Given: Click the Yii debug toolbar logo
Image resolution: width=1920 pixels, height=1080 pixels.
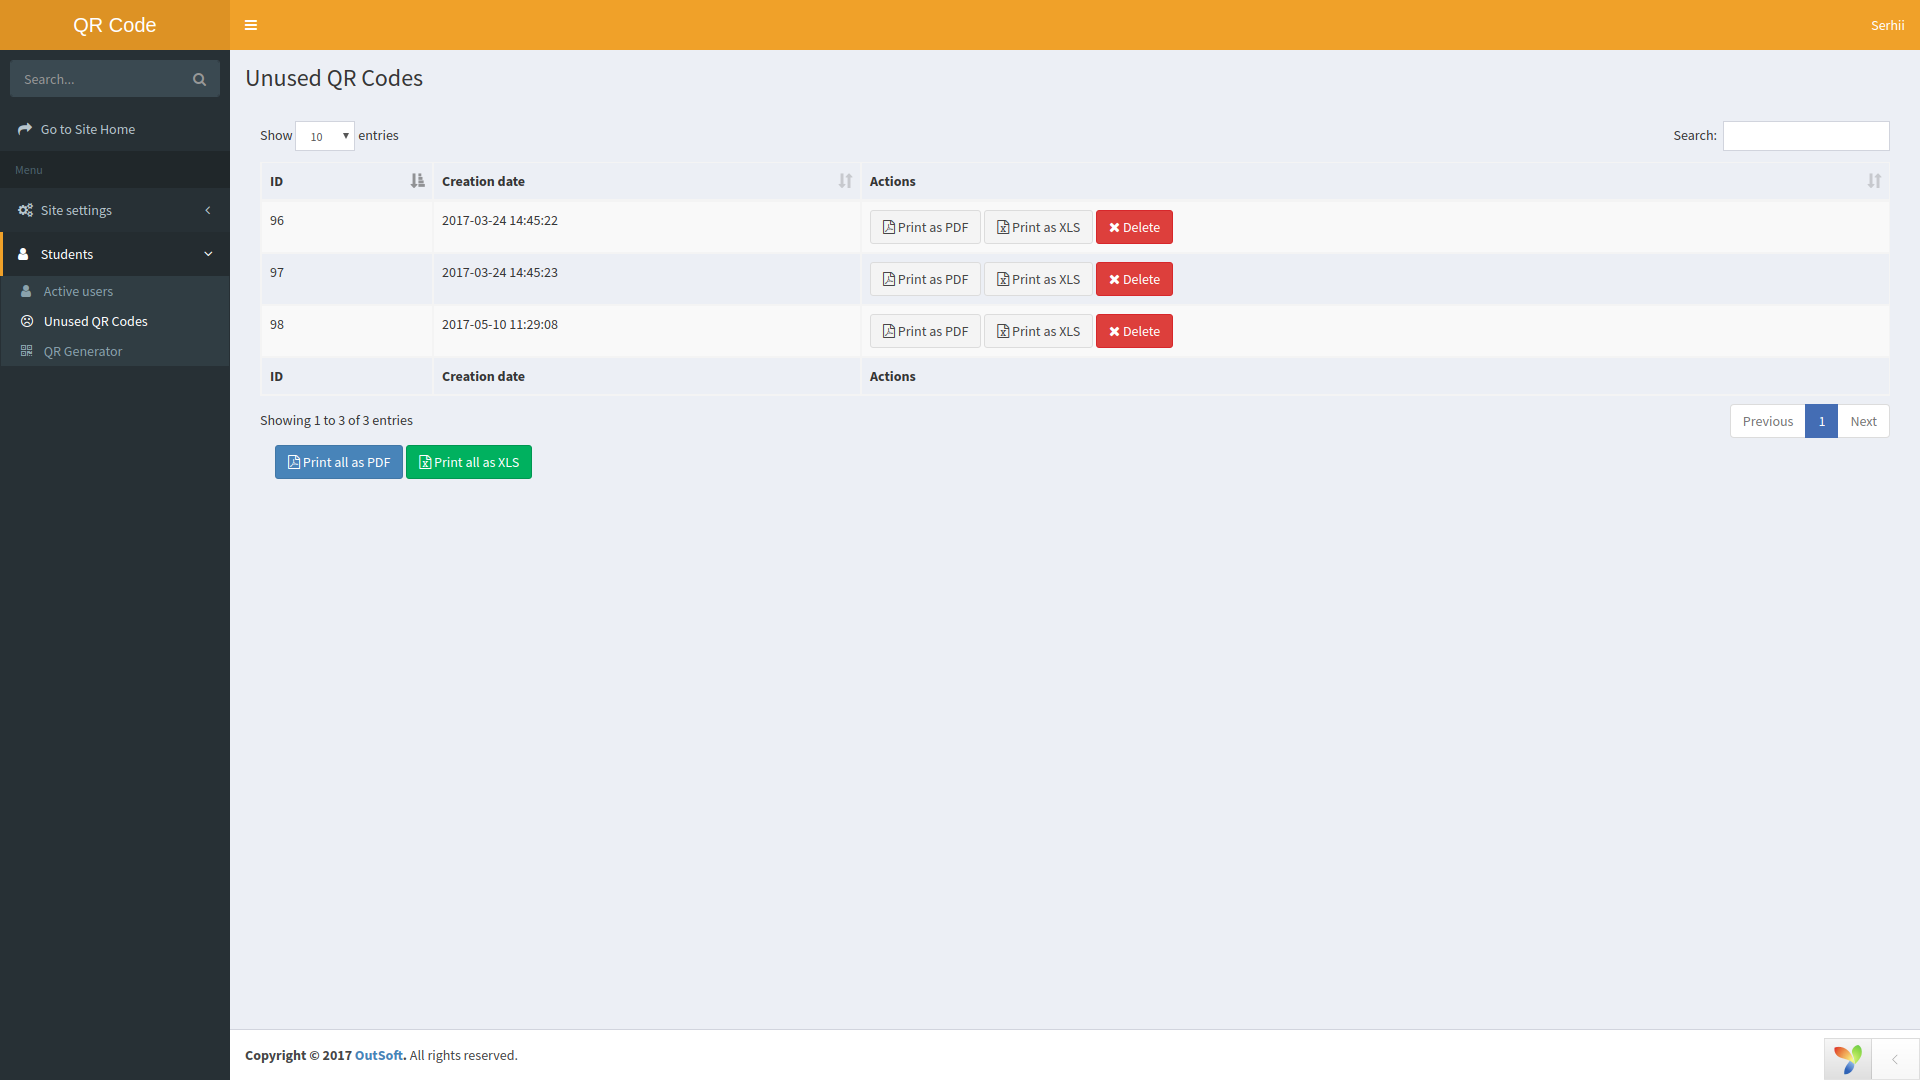Looking at the screenshot, I should pyautogui.click(x=1847, y=1059).
